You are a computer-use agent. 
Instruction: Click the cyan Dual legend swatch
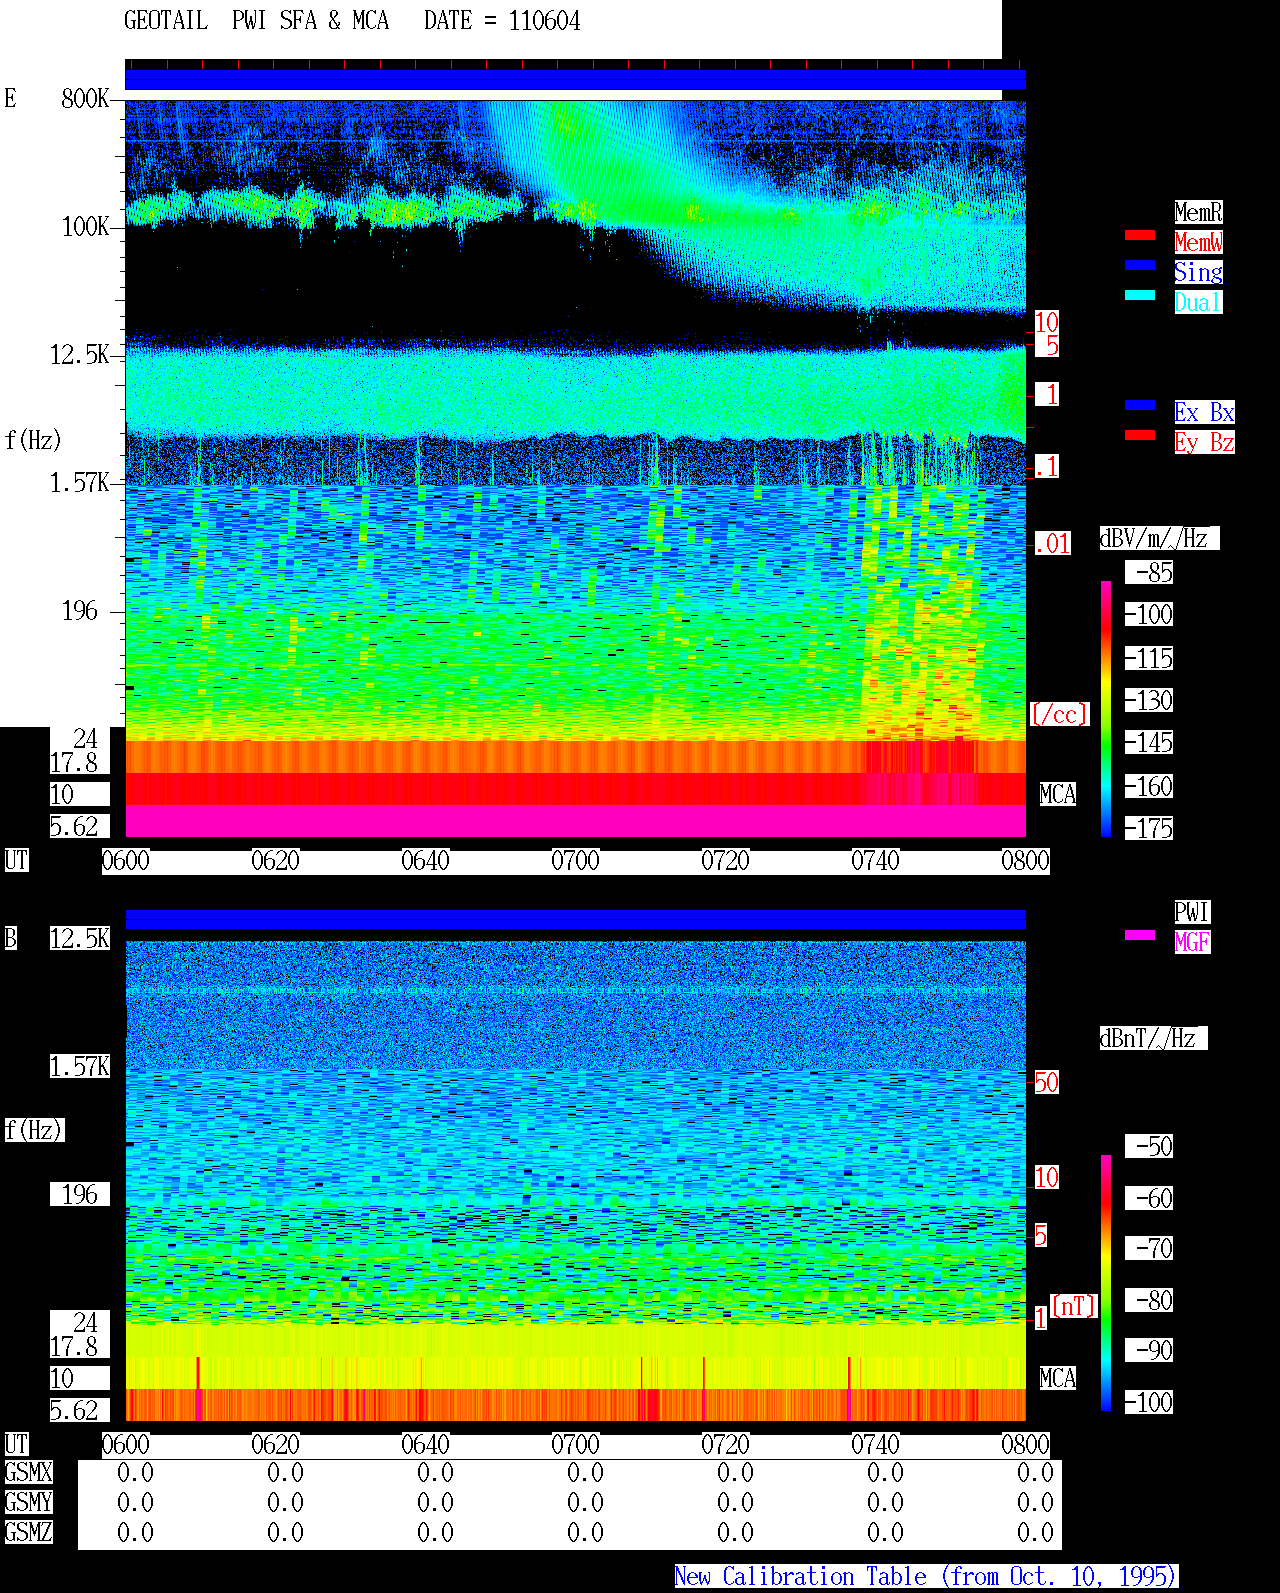pos(1140,295)
